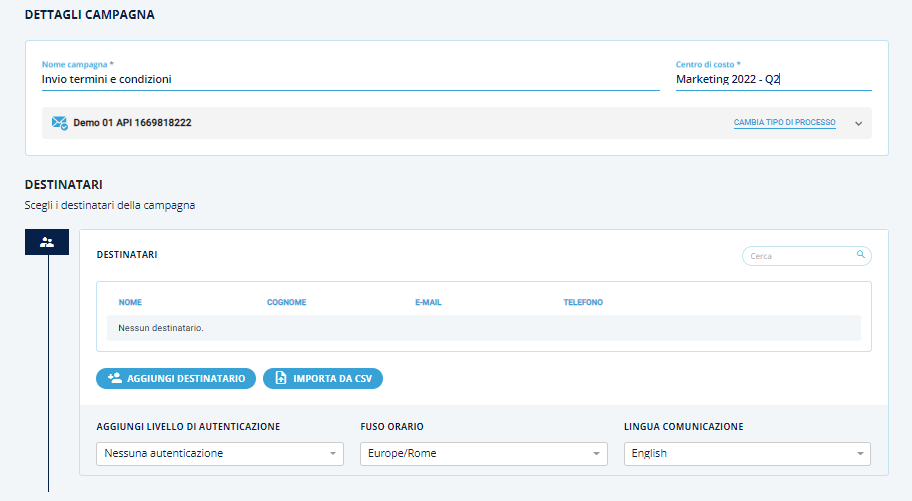The width and height of the screenshot is (912, 501).
Task: Select the recipients people icon tab
Action: (46, 242)
